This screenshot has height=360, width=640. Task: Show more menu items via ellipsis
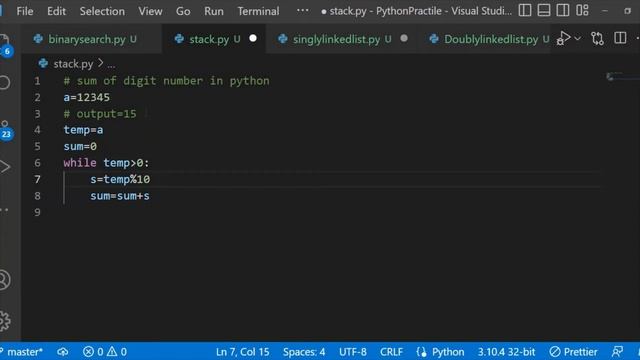pos(302,11)
